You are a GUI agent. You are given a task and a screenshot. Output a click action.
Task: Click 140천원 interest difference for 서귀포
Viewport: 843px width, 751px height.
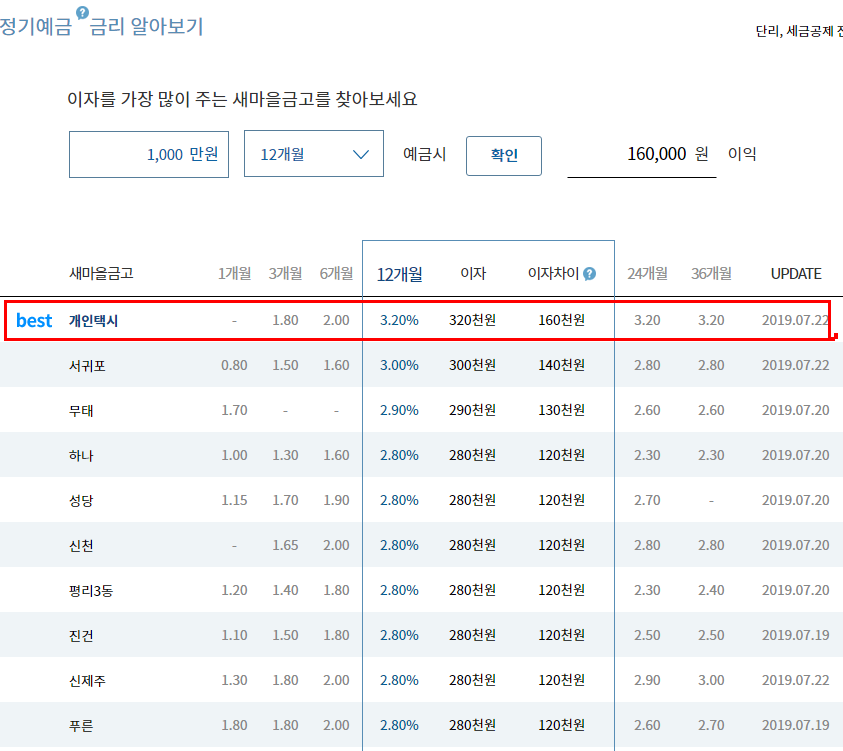click(x=562, y=366)
